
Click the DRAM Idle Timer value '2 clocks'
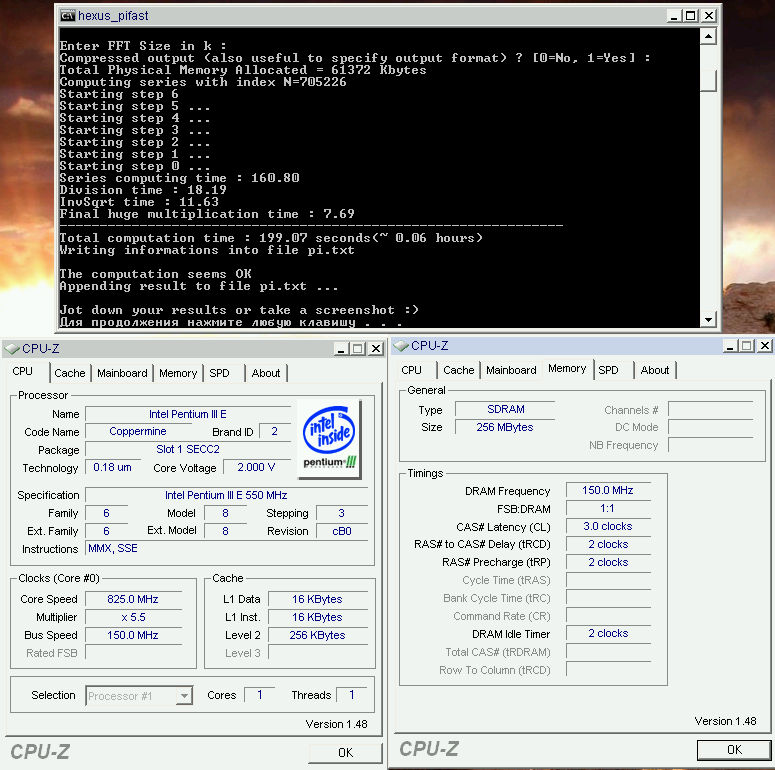pyautogui.click(x=608, y=634)
